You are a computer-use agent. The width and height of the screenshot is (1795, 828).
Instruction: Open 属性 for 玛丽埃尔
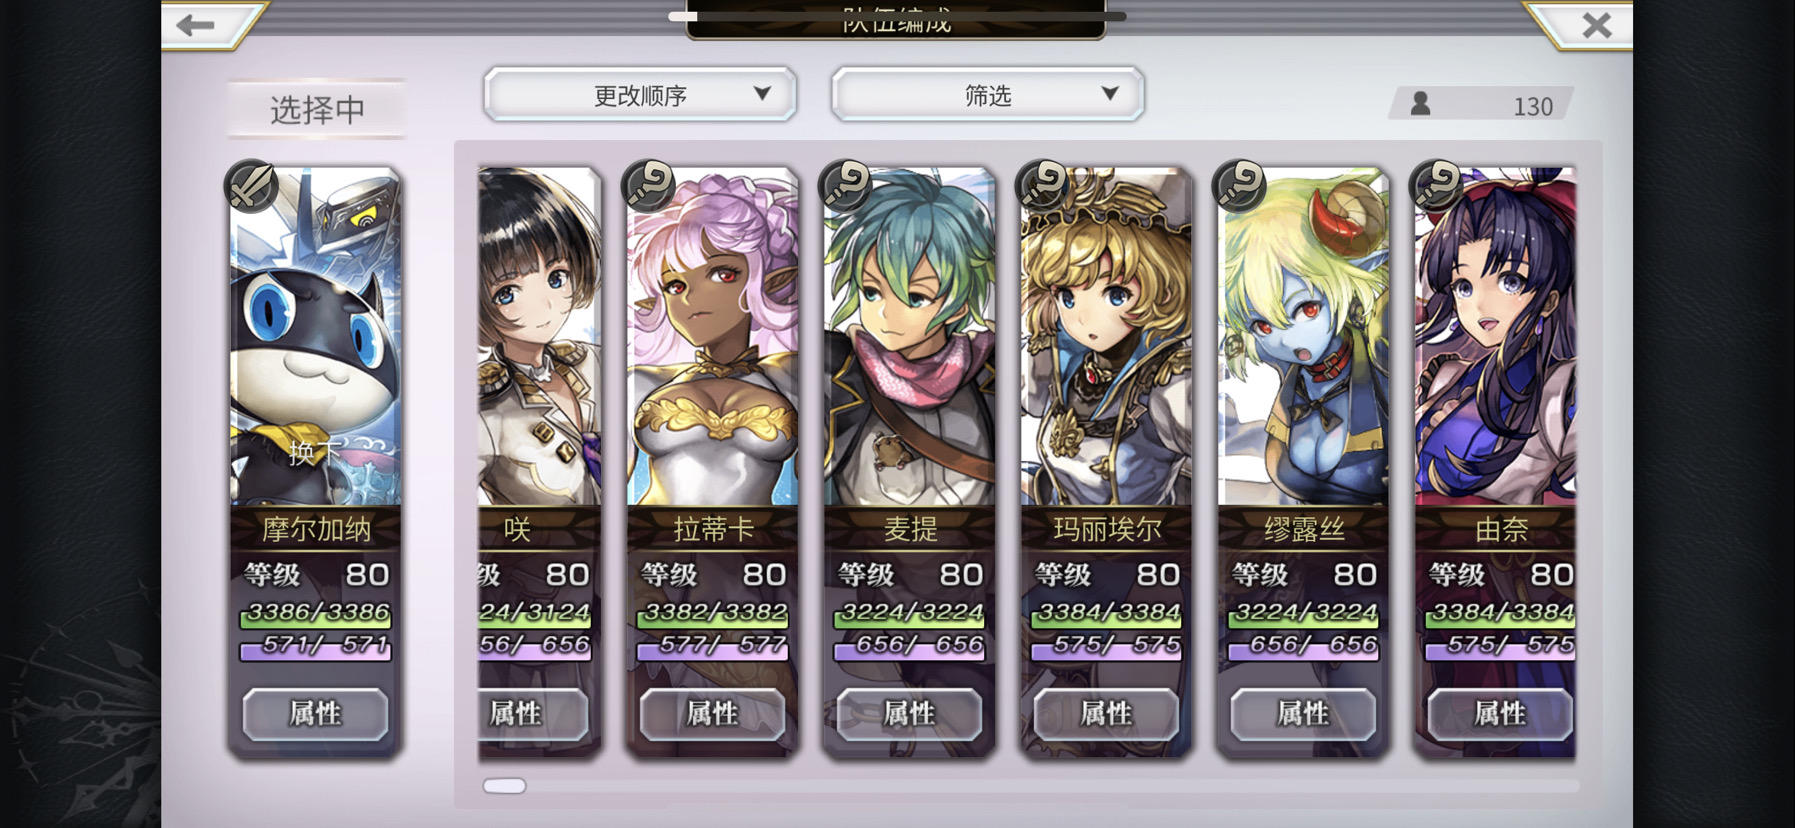click(x=1106, y=714)
